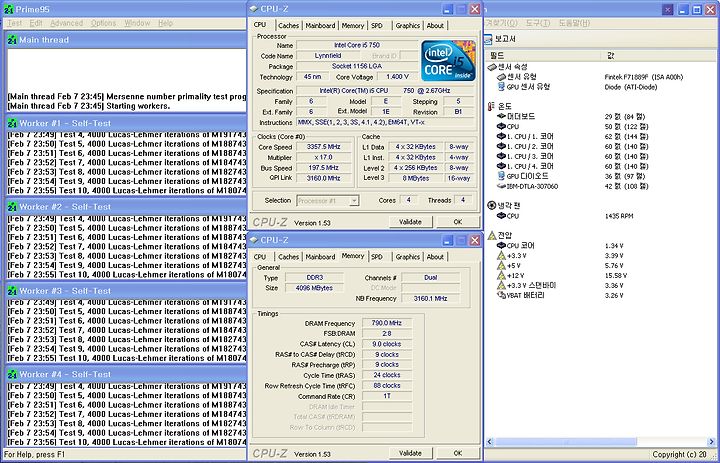Click the Intel Core i5 logo badge
The image size is (720, 463).
(449, 61)
